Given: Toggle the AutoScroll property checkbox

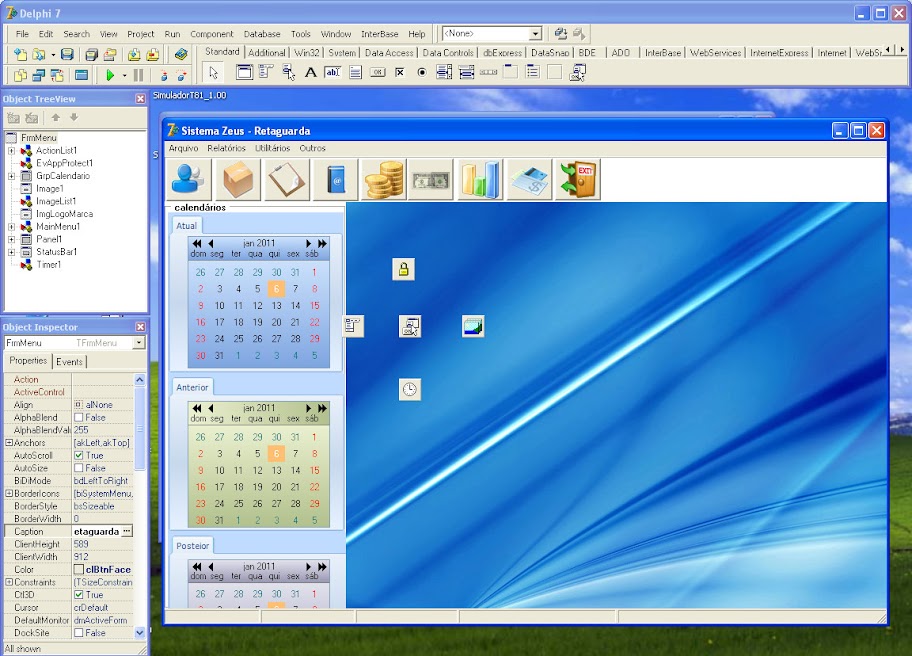Looking at the screenshot, I should (x=79, y=455).
